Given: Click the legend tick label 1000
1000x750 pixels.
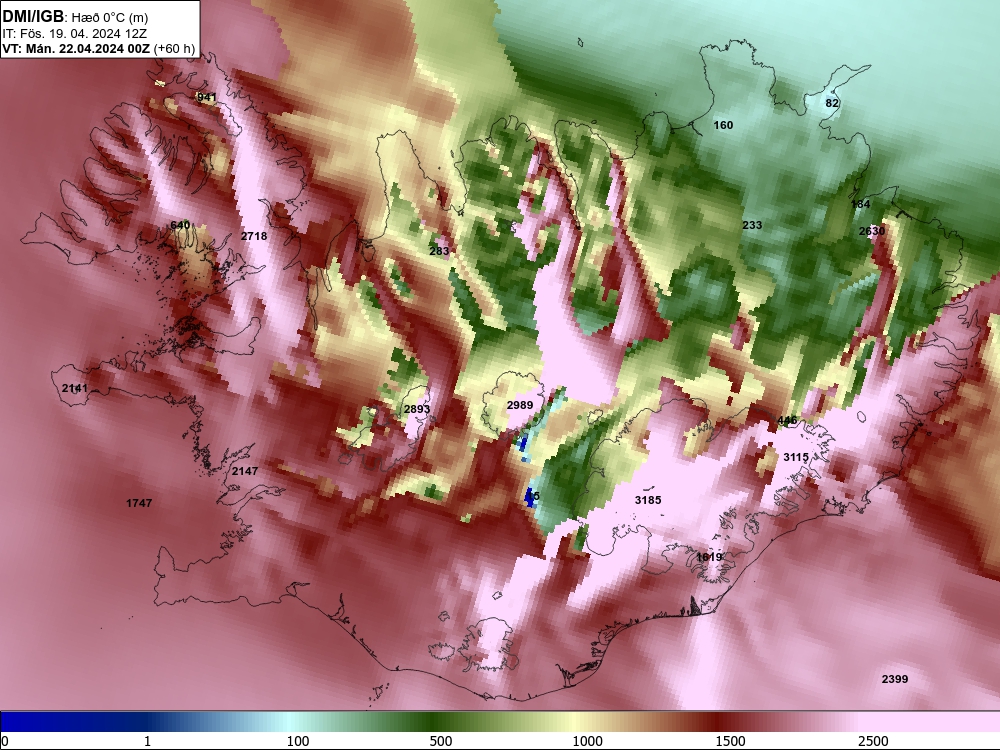Looking at the screenshot, I should click(587, 741).
